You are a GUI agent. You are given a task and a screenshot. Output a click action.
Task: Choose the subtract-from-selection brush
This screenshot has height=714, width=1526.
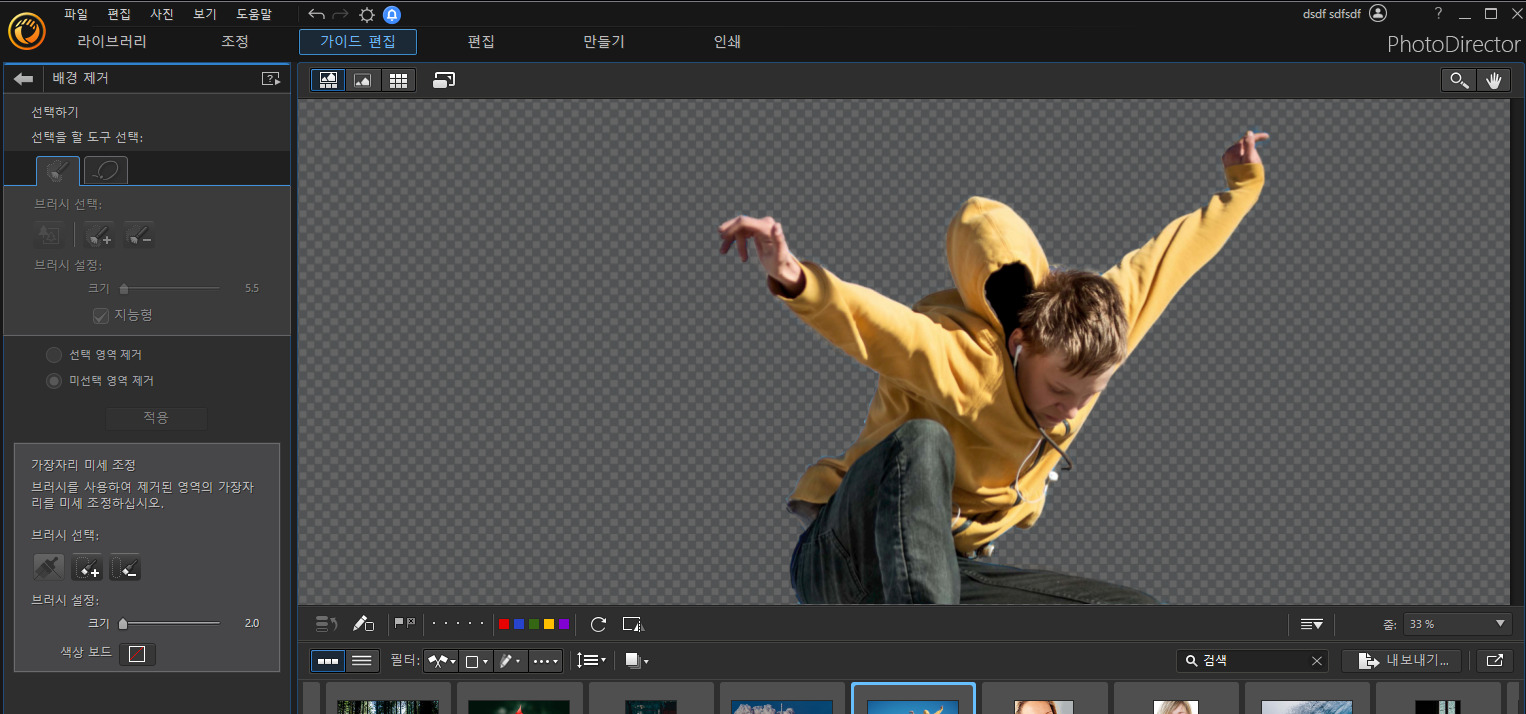coord(138,236)
